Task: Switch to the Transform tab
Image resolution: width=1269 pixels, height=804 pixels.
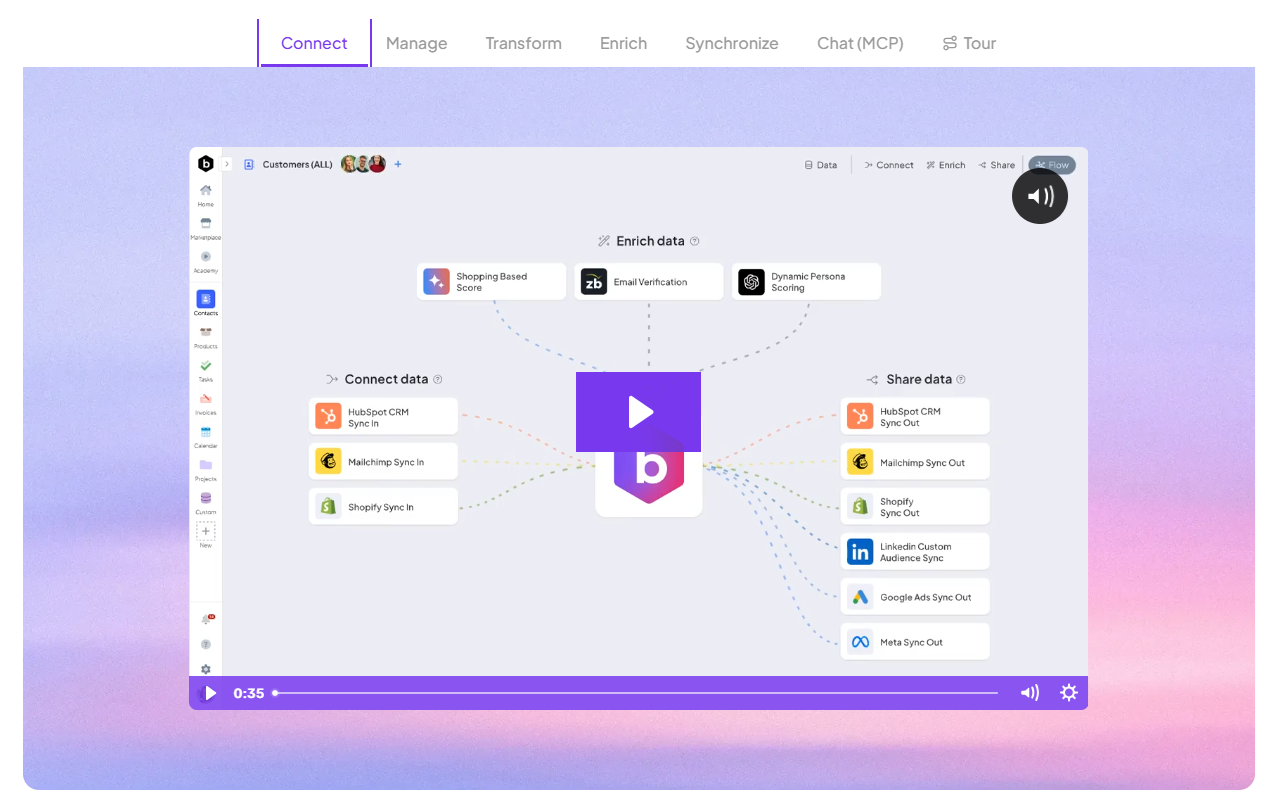Action: [523, 43]
